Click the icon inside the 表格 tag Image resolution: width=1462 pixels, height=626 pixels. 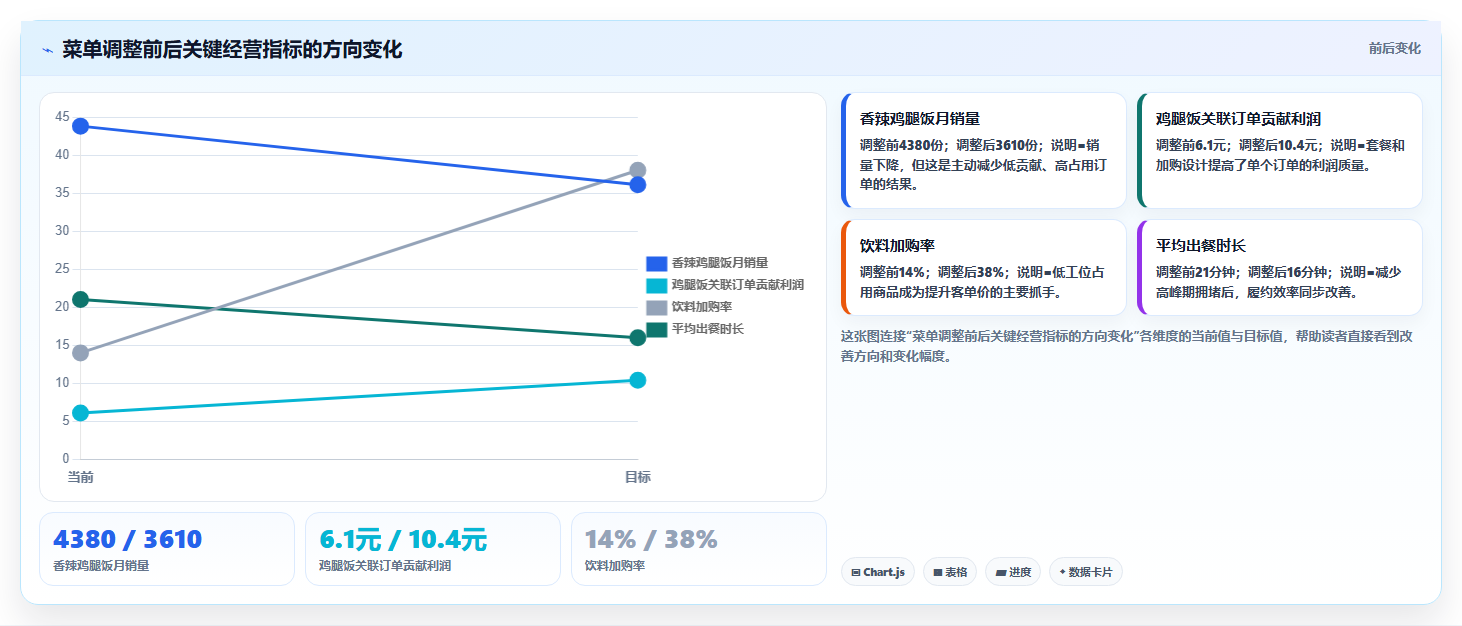tap(937, 573)
